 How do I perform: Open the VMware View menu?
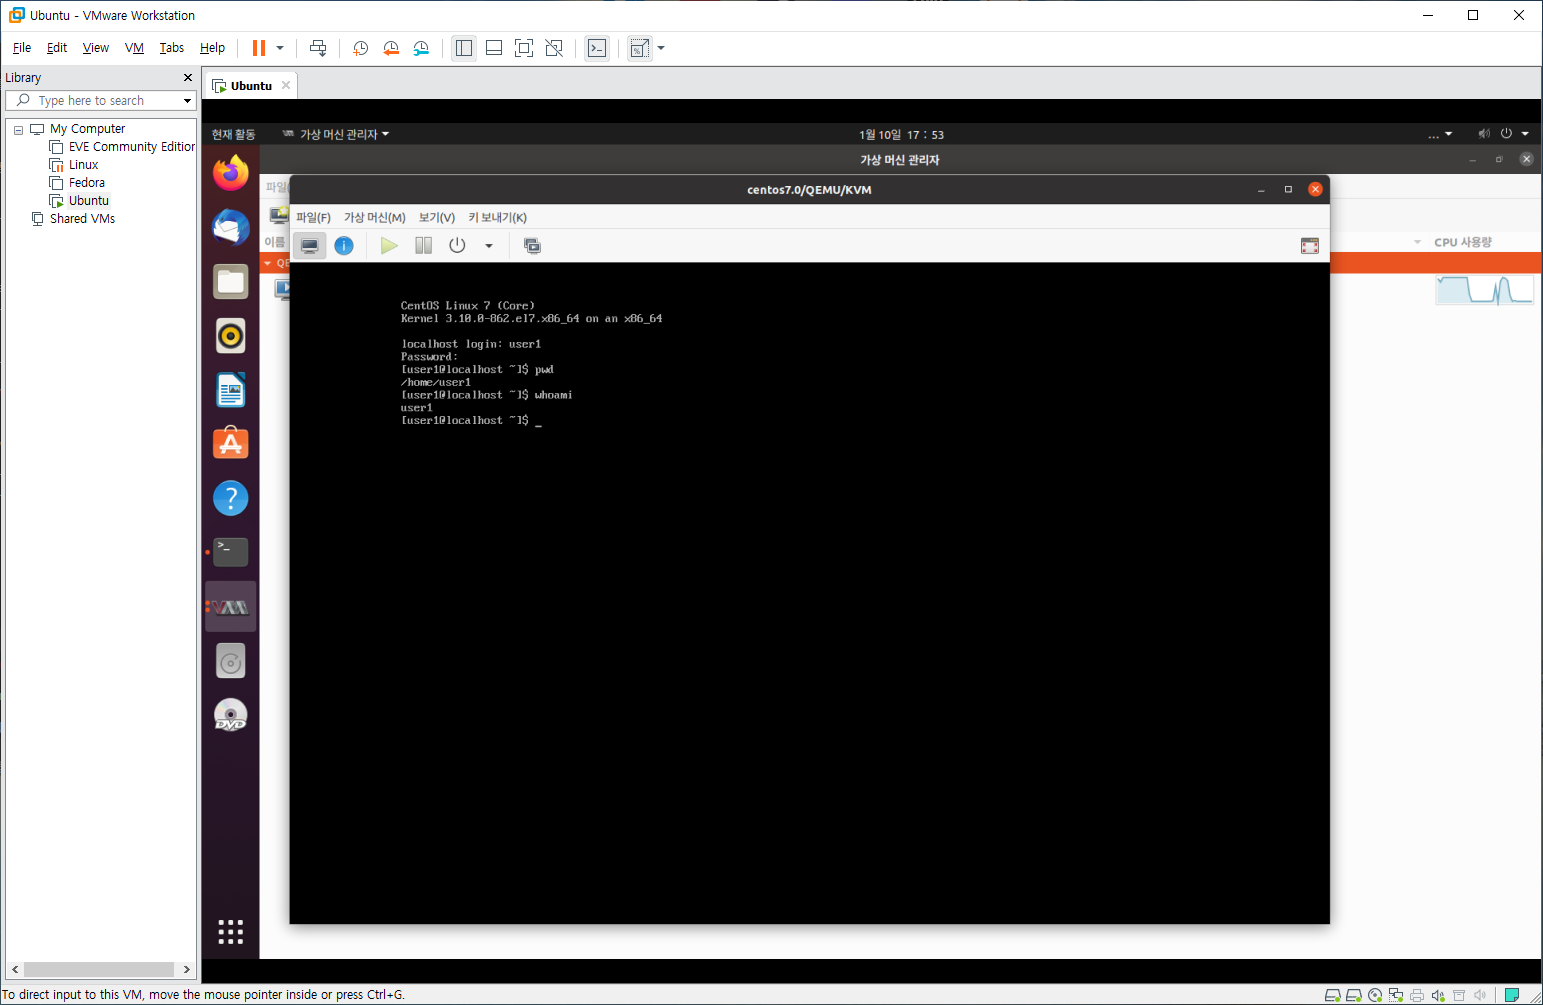point(96,48)
